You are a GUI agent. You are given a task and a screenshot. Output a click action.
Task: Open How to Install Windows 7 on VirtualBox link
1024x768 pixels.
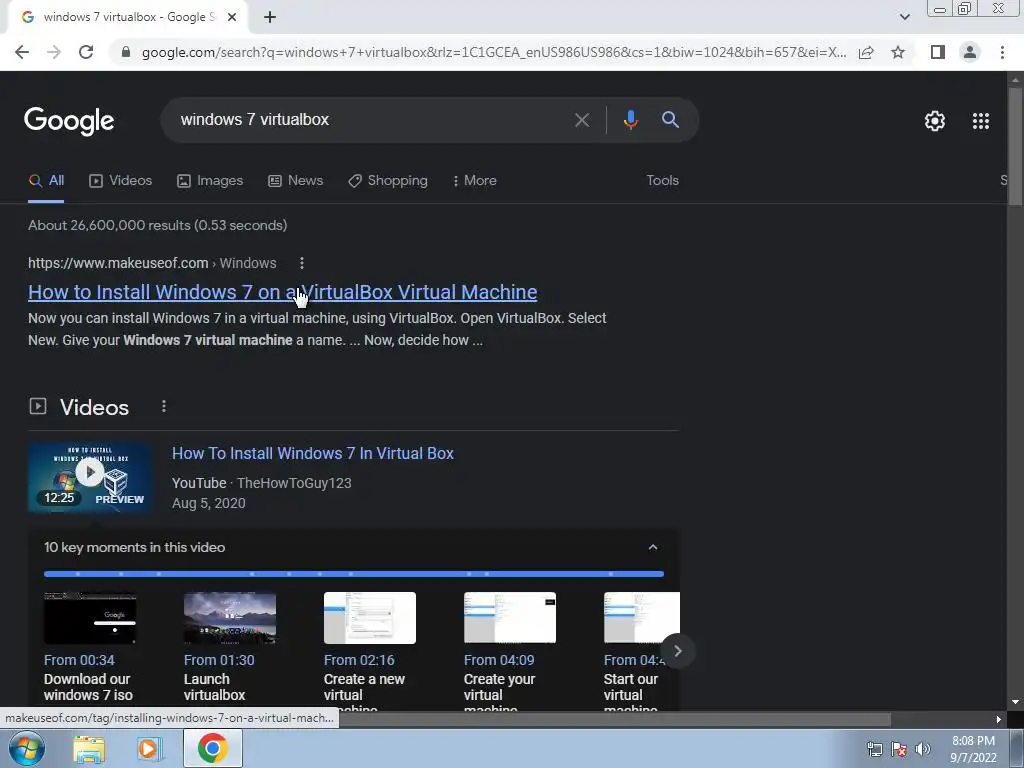[282, 292]
